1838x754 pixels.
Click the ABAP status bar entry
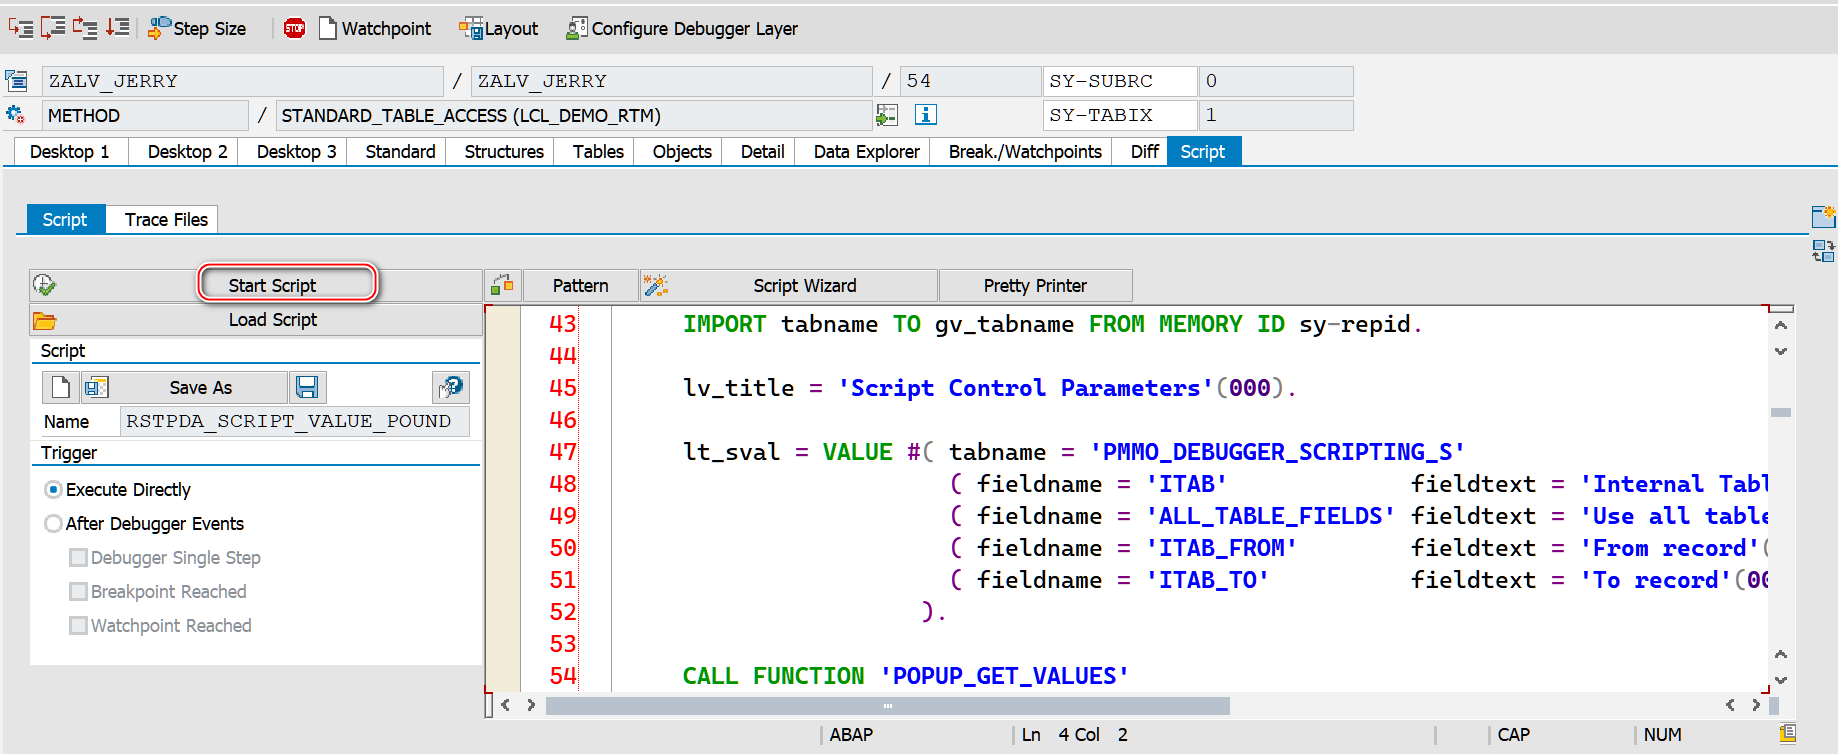pyautogui.click(x=851, y=735)
